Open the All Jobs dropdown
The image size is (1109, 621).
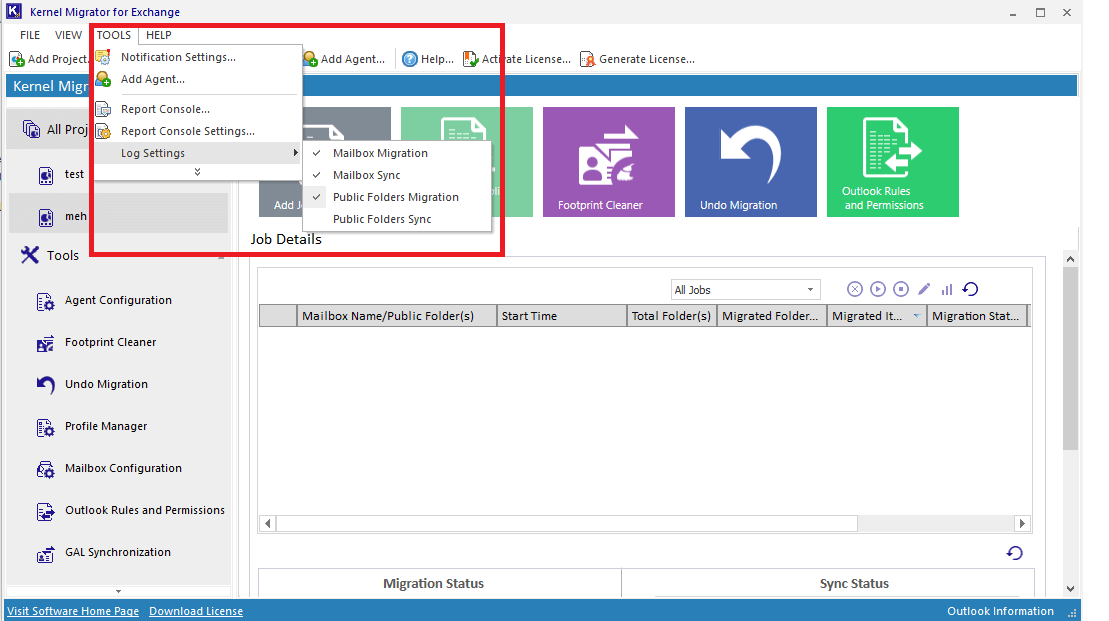(745, 289)
